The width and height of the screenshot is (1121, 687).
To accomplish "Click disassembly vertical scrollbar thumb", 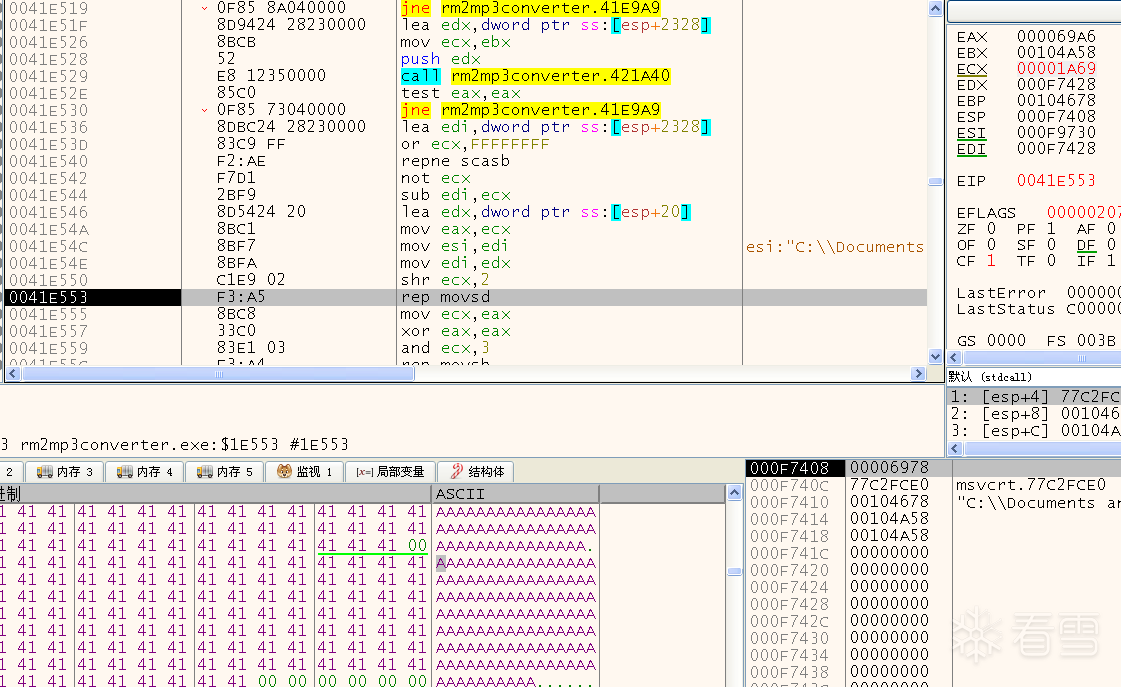I will pyautogui.click(x=935, y=181).
